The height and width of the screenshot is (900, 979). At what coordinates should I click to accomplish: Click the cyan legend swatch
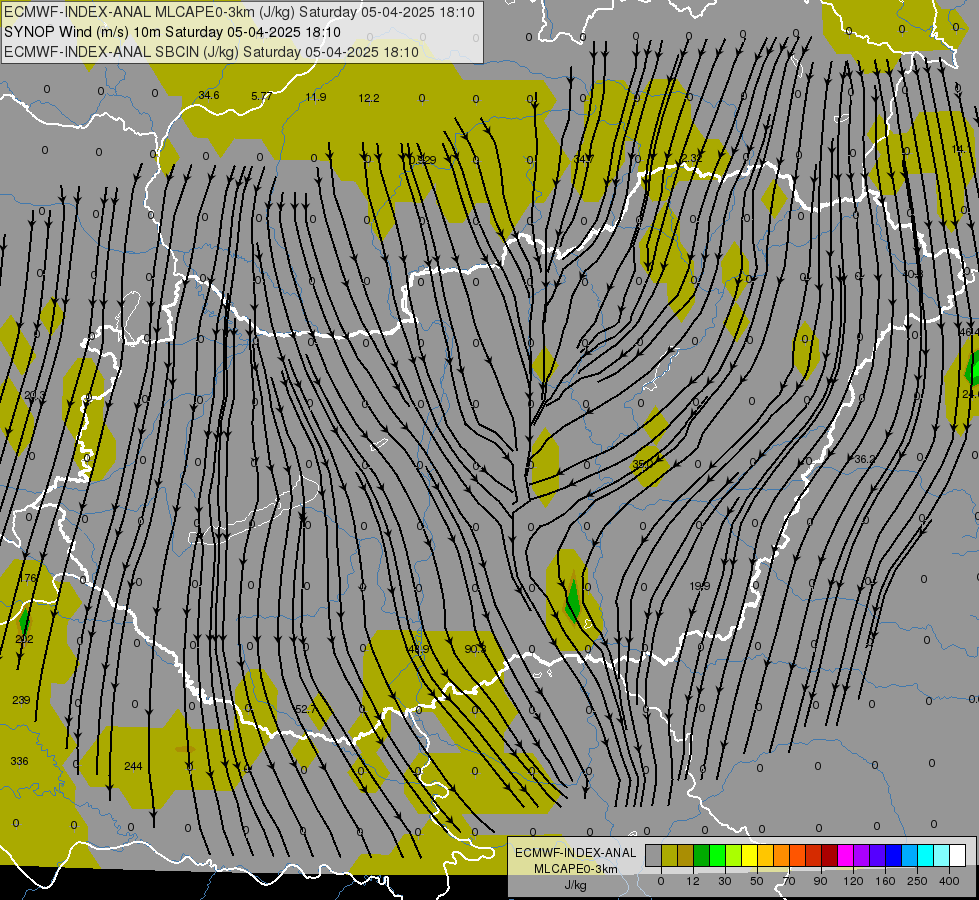pyautogui.click(x=927, y=855)
